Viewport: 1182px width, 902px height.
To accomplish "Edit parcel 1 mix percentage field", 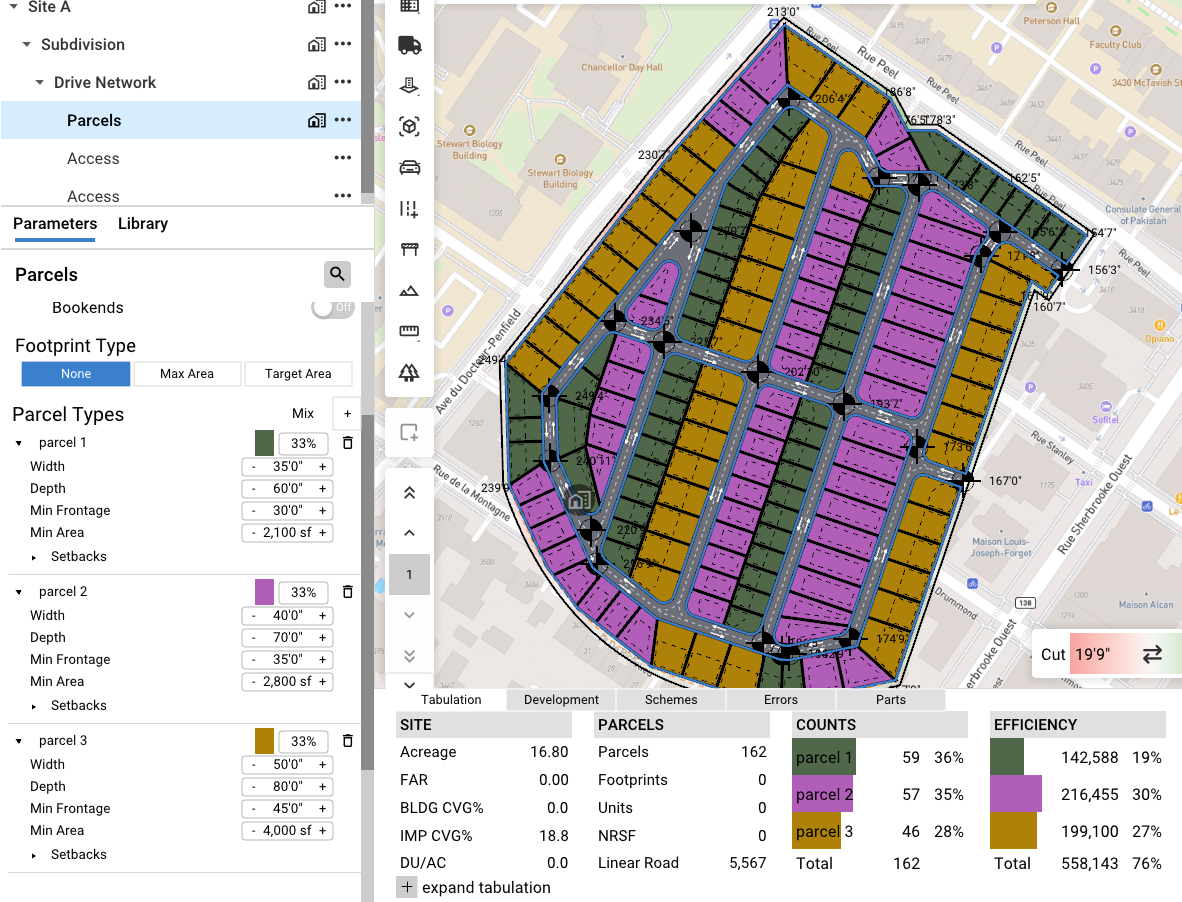I will point(304,444).
